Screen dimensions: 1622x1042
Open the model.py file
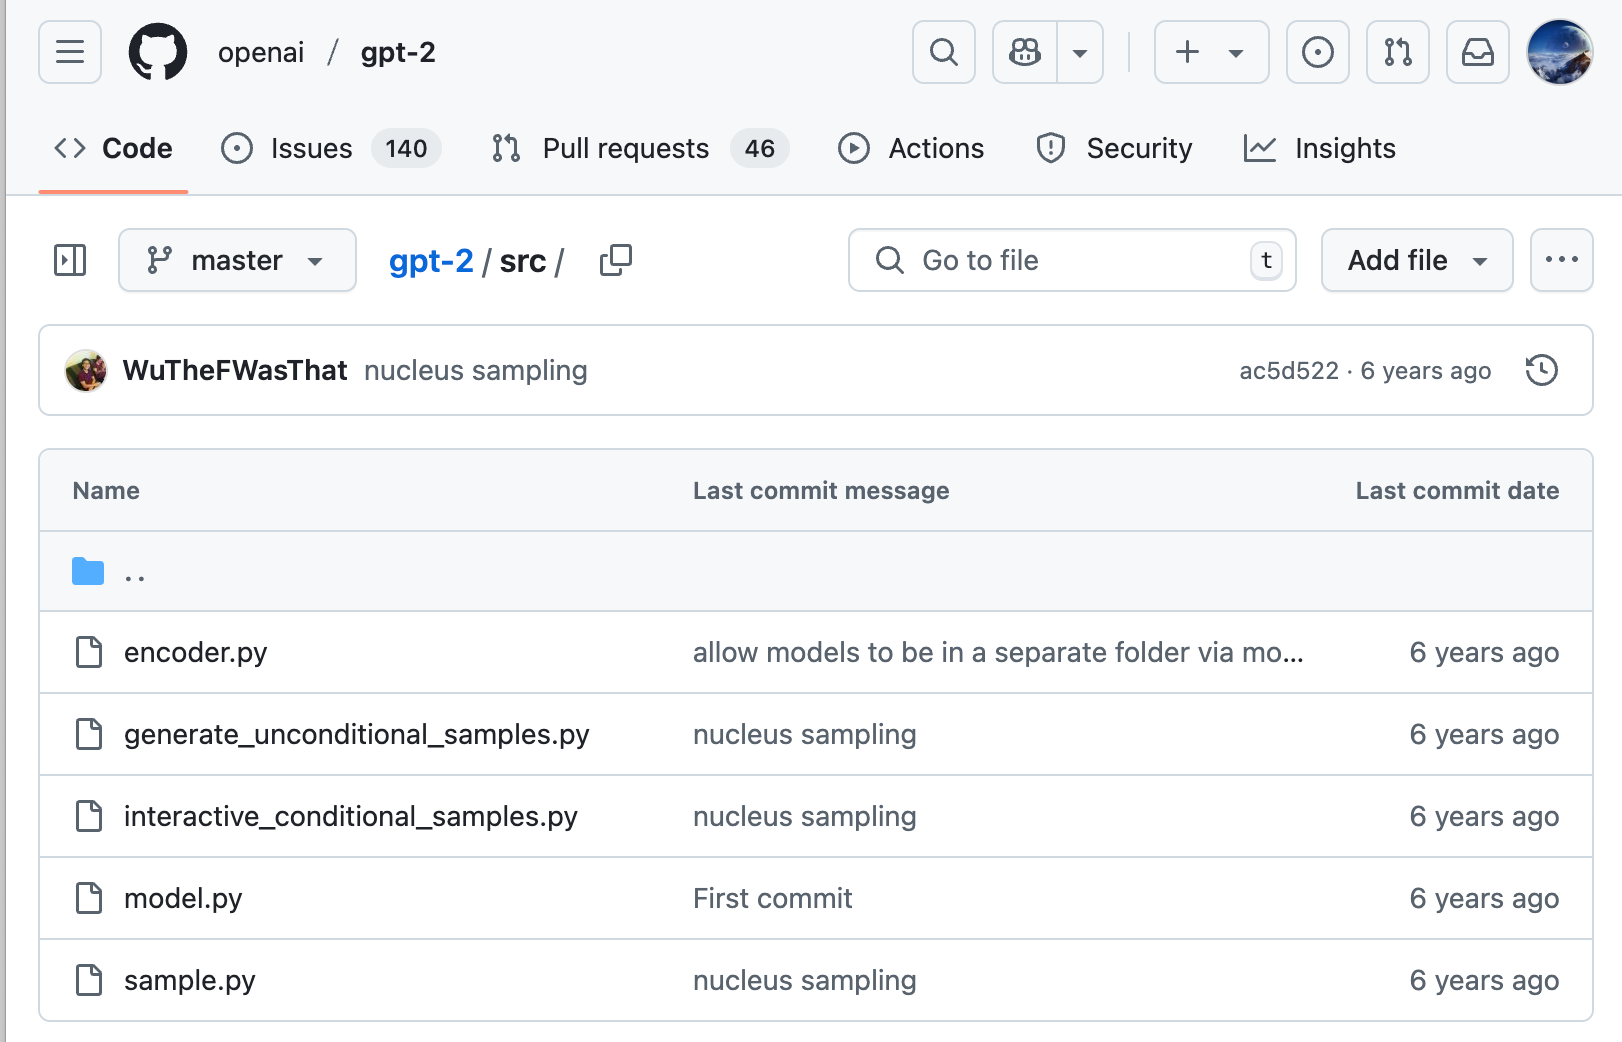coord(183,898)
